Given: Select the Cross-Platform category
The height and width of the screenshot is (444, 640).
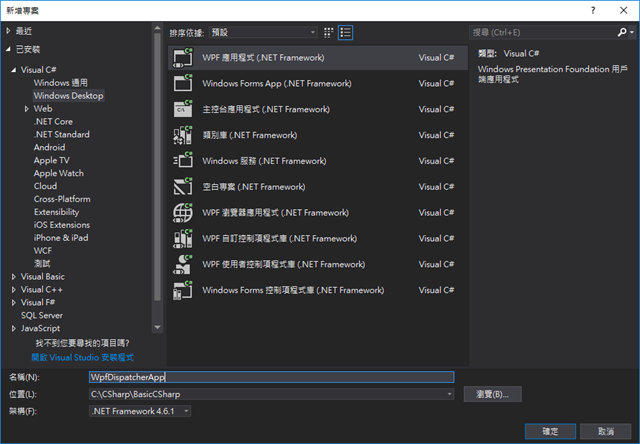Looking at the screenshot, I should coord(62,199).
